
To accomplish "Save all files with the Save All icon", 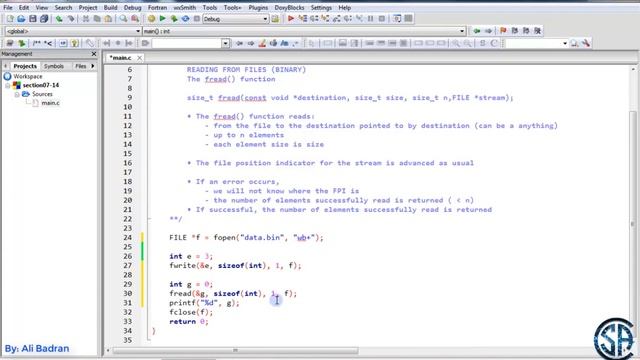I will [44, 19].
